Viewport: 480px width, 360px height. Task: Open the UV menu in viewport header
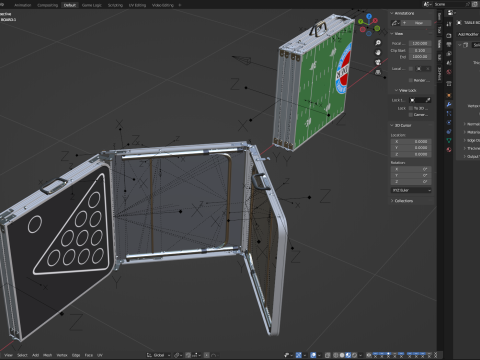pyautogui.click(x=100, y=355)
